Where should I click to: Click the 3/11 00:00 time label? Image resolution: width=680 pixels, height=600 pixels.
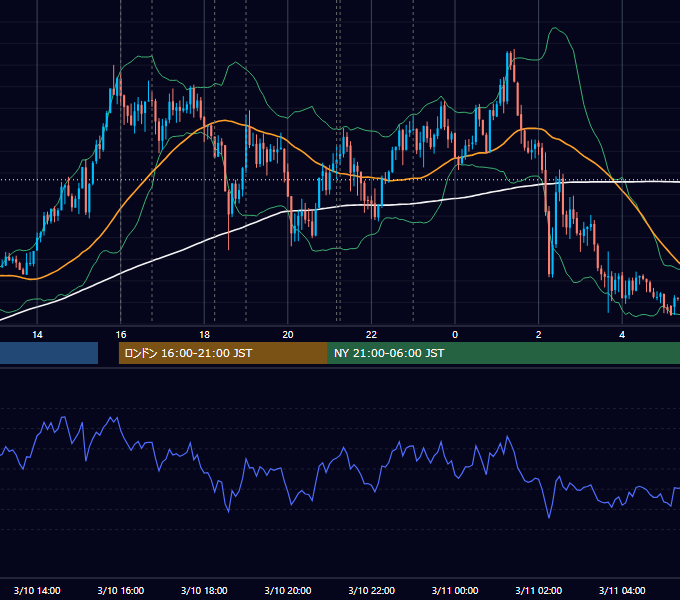click(455, 590)
